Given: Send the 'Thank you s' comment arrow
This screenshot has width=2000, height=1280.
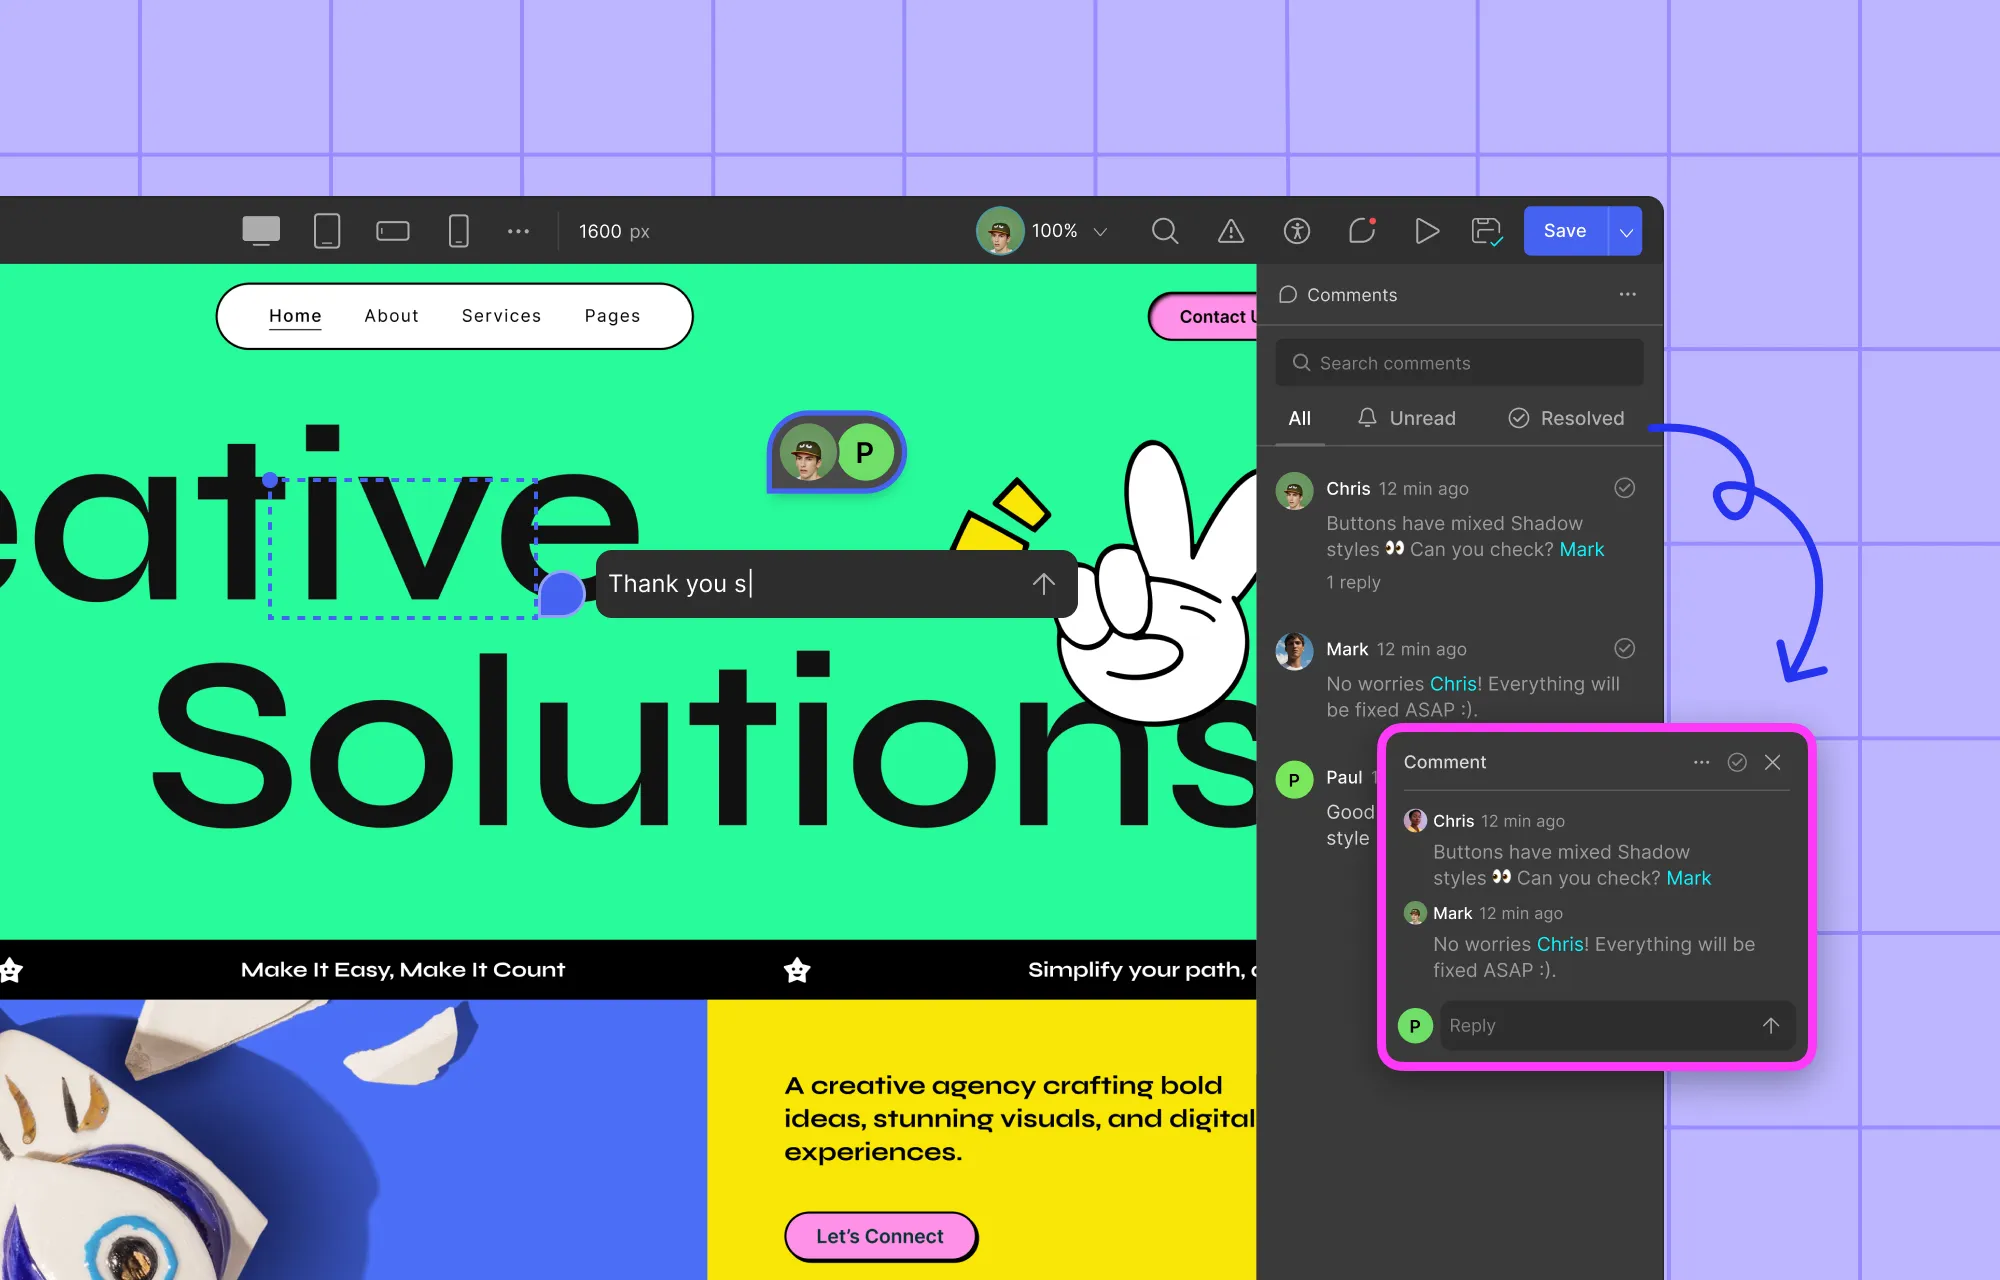Looking at the screenshot, I should (1043, 584).
